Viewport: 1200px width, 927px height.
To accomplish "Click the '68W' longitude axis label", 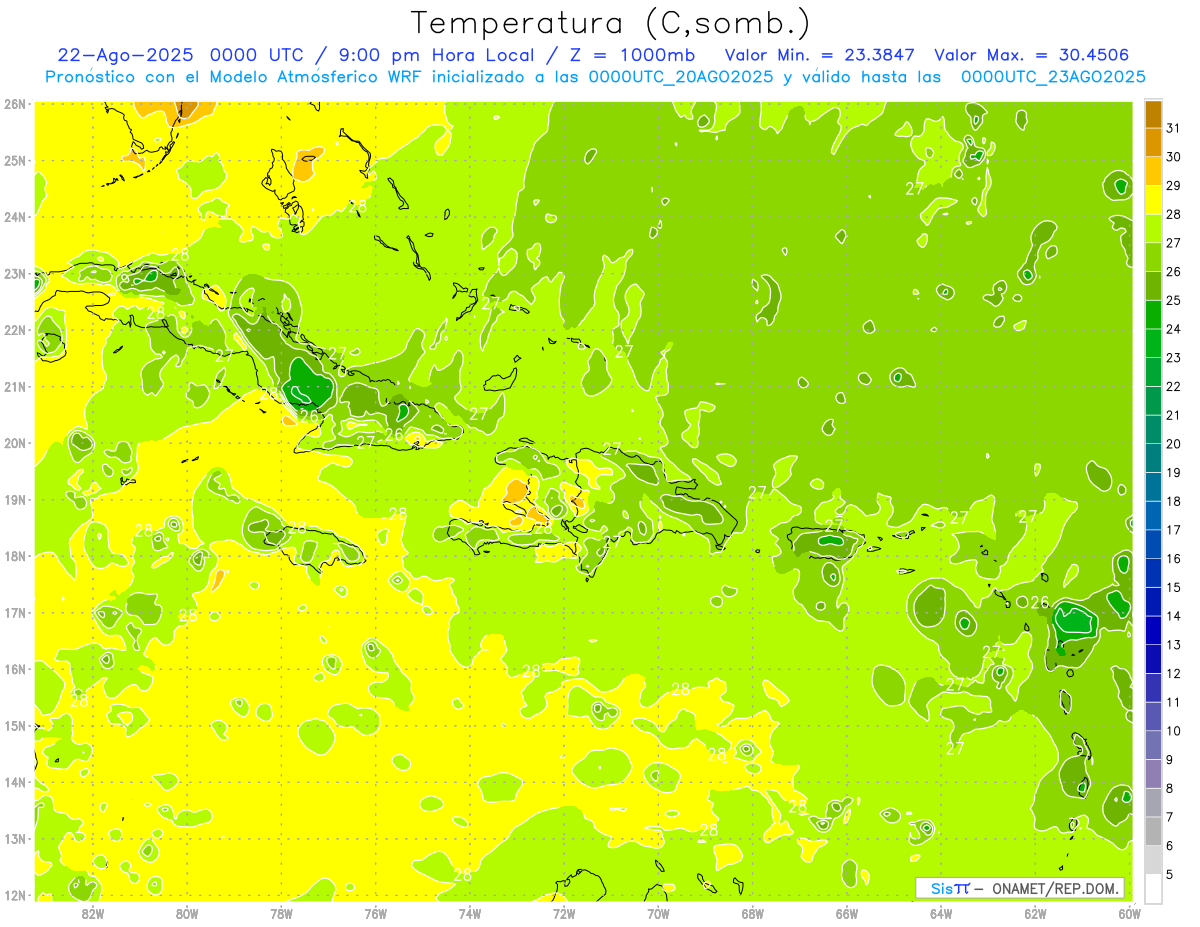I will [x=753, y=913].
